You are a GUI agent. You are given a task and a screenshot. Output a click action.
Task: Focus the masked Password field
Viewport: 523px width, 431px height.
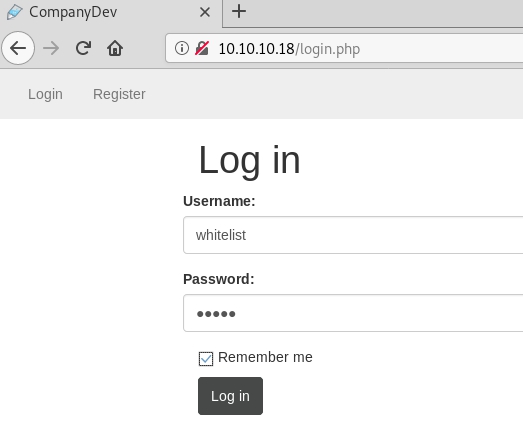coord(353,313)
